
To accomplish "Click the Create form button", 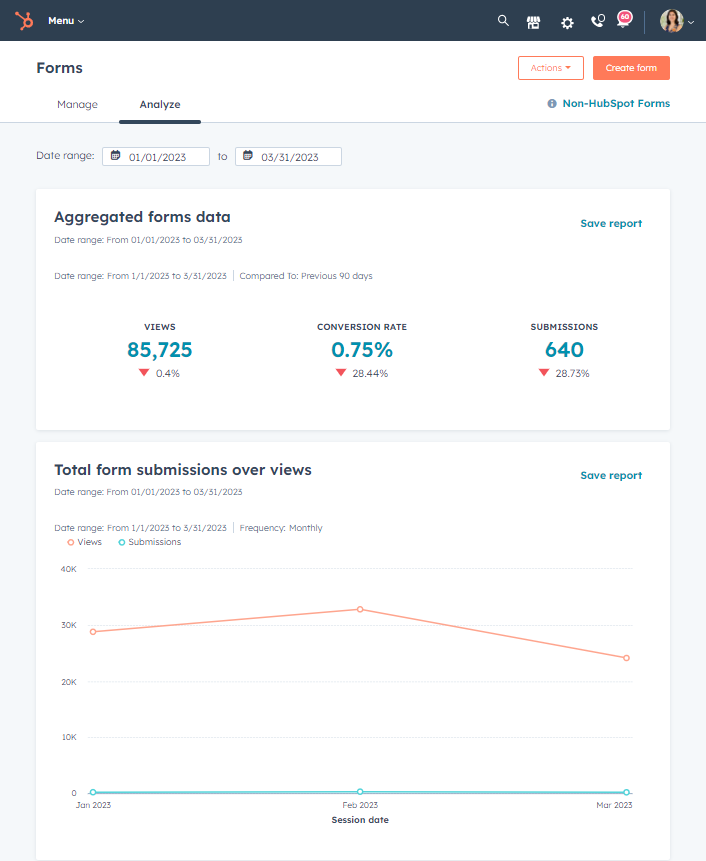I will tap(631, 68).
